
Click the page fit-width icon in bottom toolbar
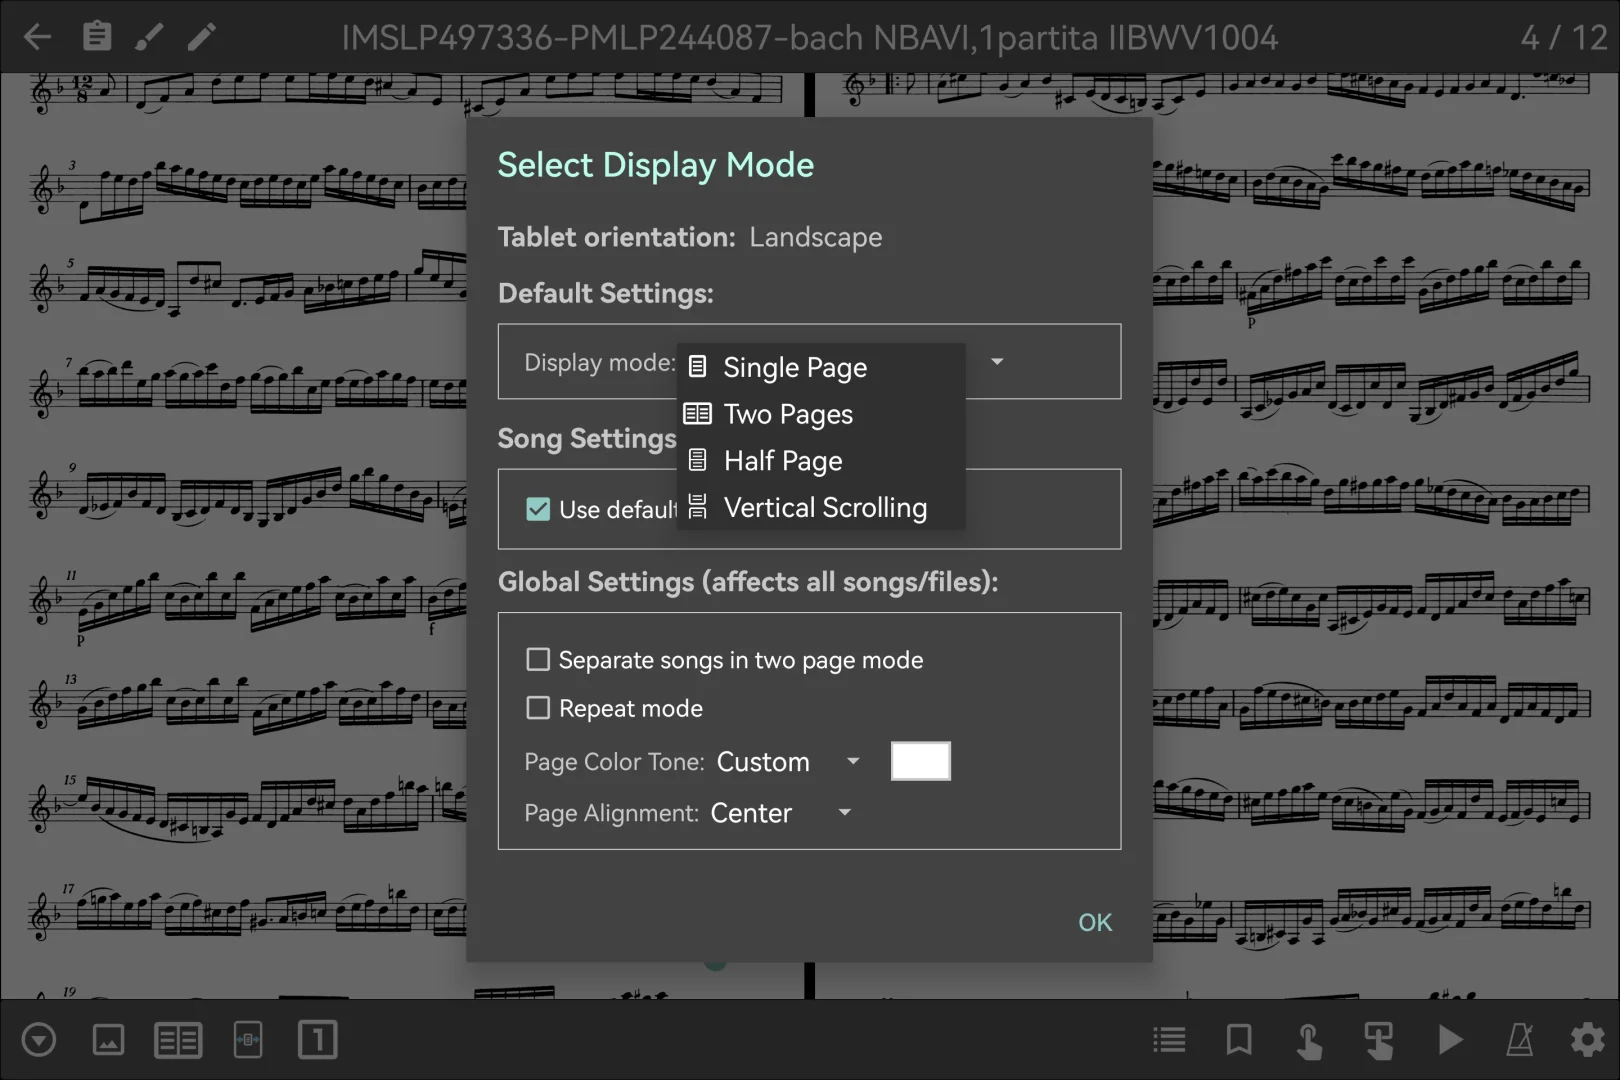tap(248, 1040)
